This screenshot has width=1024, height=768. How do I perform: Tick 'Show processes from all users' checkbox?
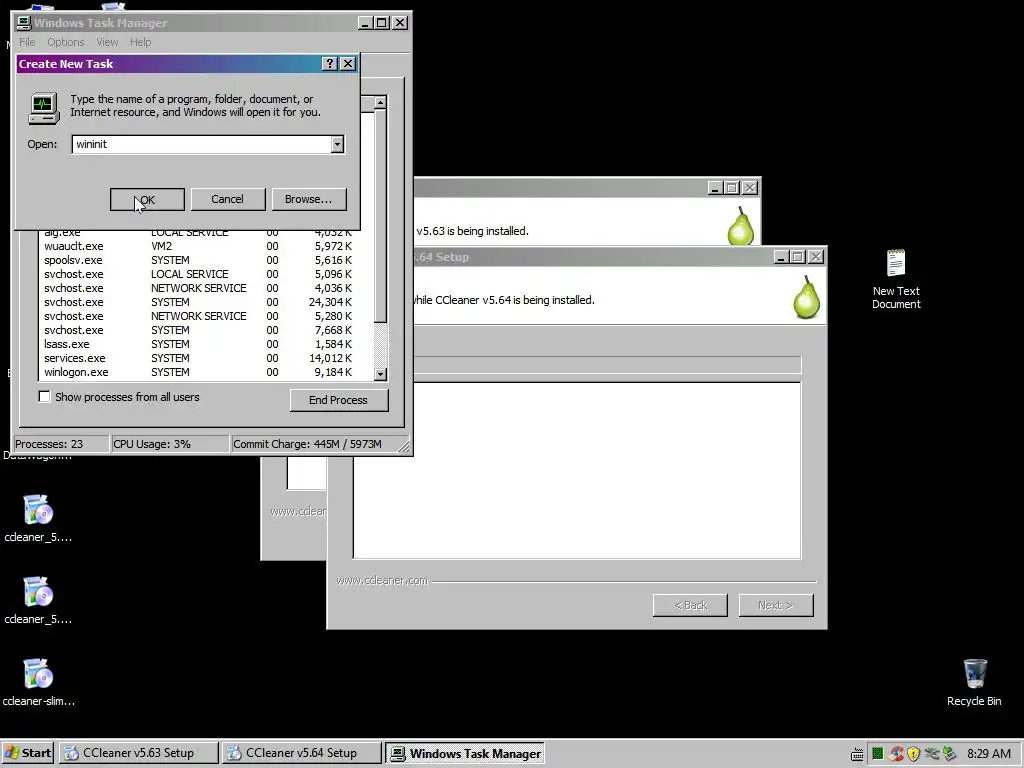pyautogui.click(x=44, y=396)
